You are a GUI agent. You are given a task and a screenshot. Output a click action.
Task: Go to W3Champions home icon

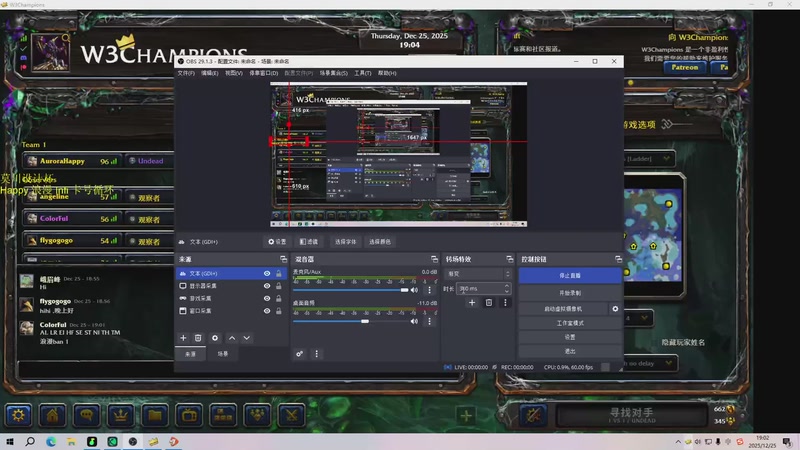pos(53,415)
